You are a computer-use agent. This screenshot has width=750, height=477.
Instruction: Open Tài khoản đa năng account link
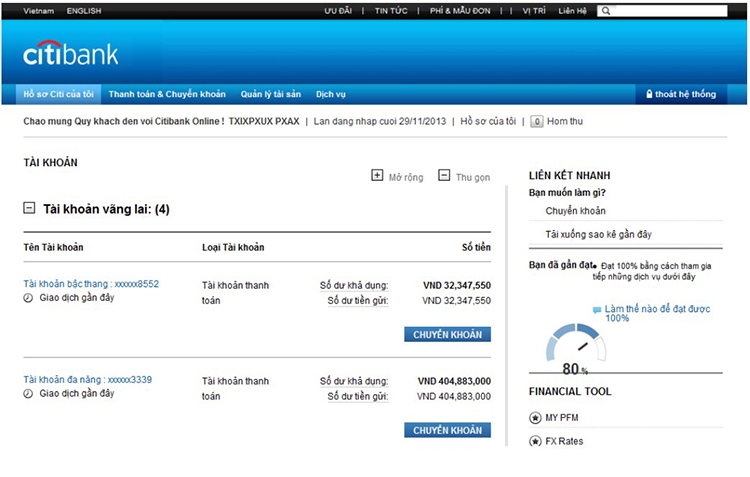[88, 379]
